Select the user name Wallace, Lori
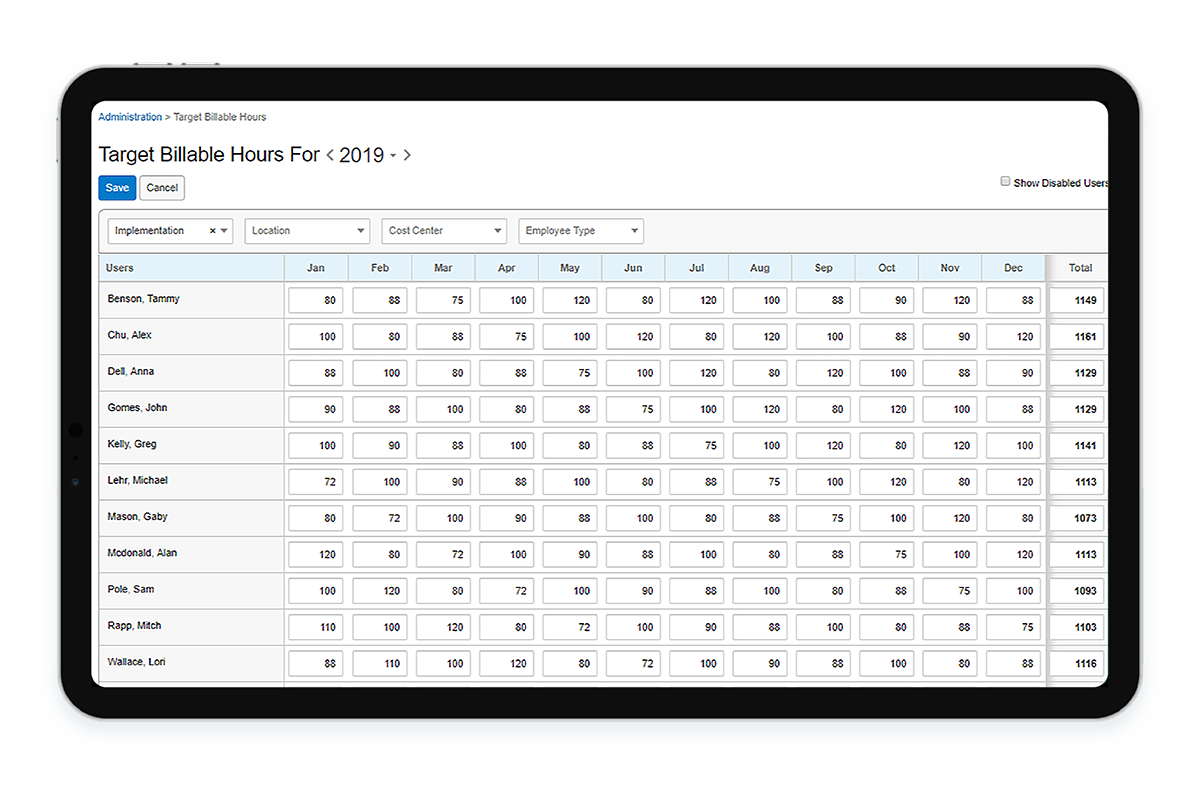 pyautogui.click(x=136, y=662)
